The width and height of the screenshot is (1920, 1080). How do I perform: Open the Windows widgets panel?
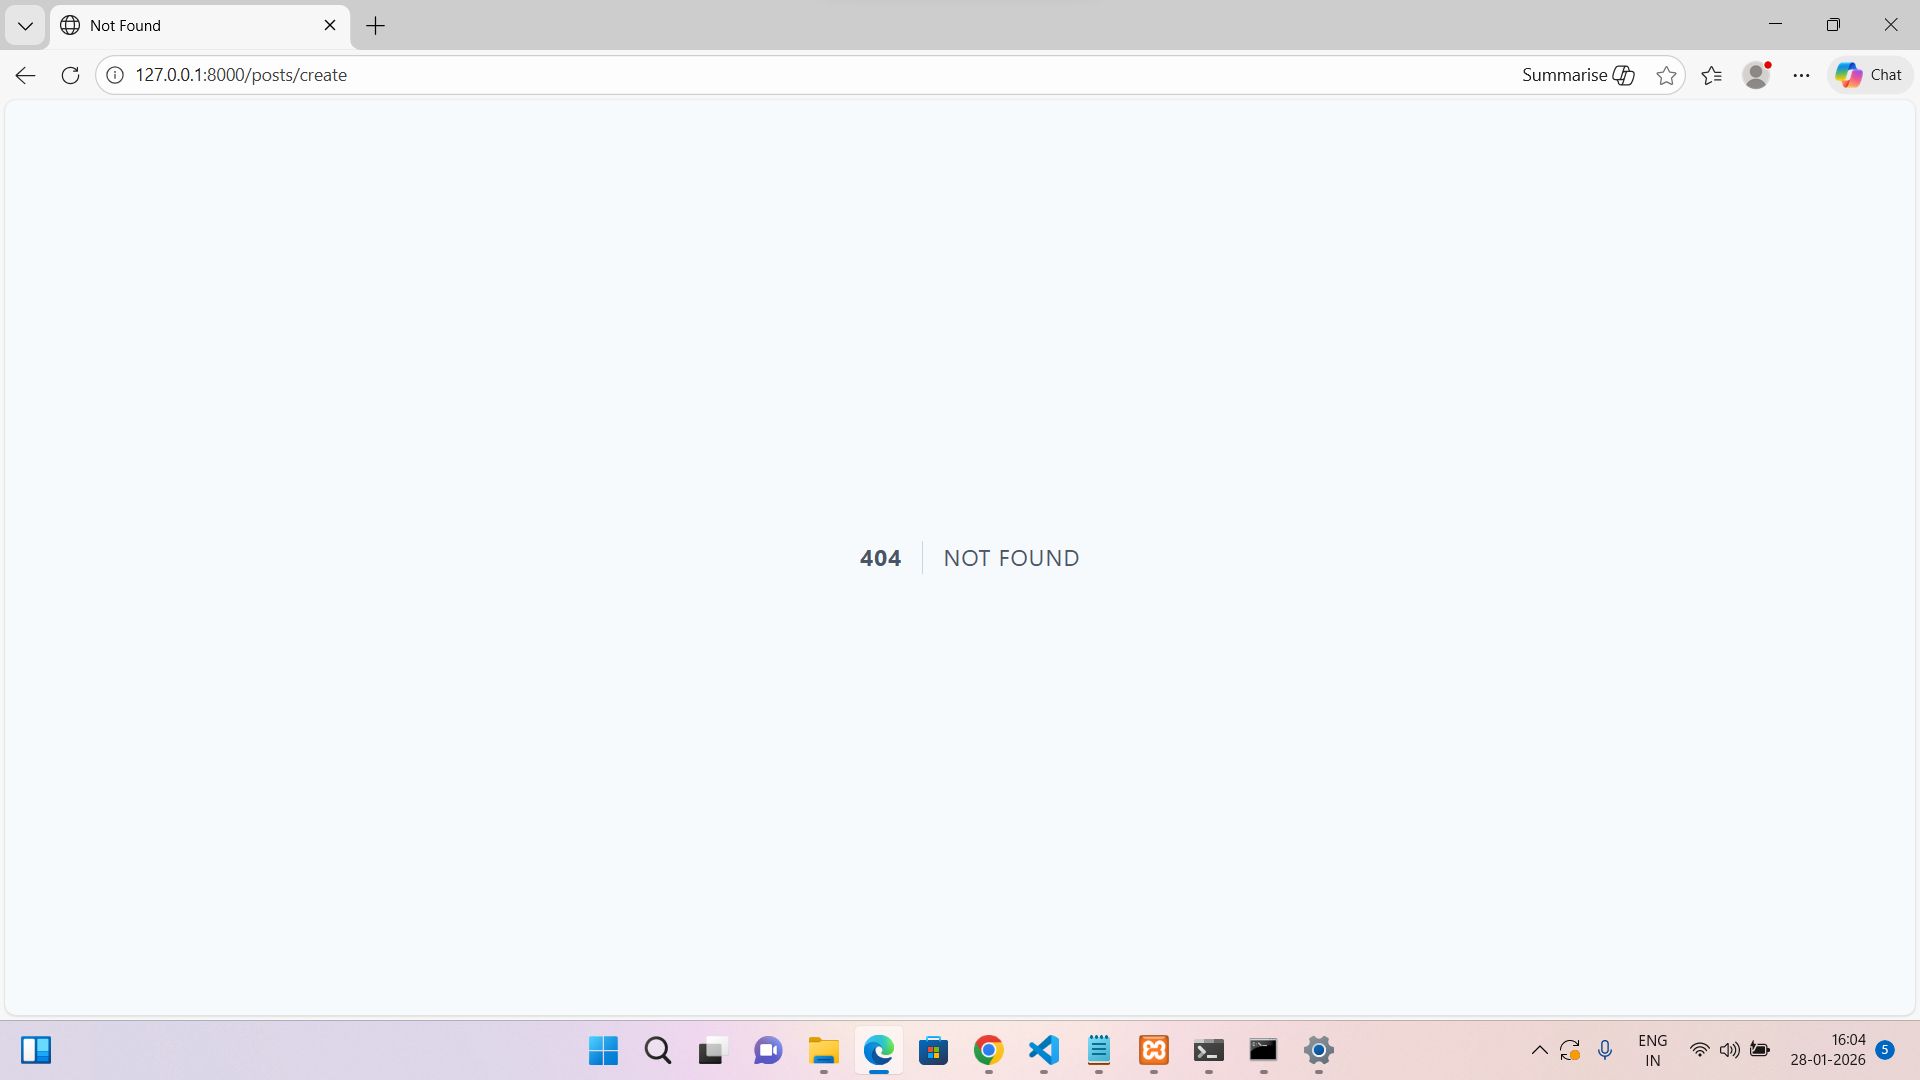click(x=36, y=1050)
